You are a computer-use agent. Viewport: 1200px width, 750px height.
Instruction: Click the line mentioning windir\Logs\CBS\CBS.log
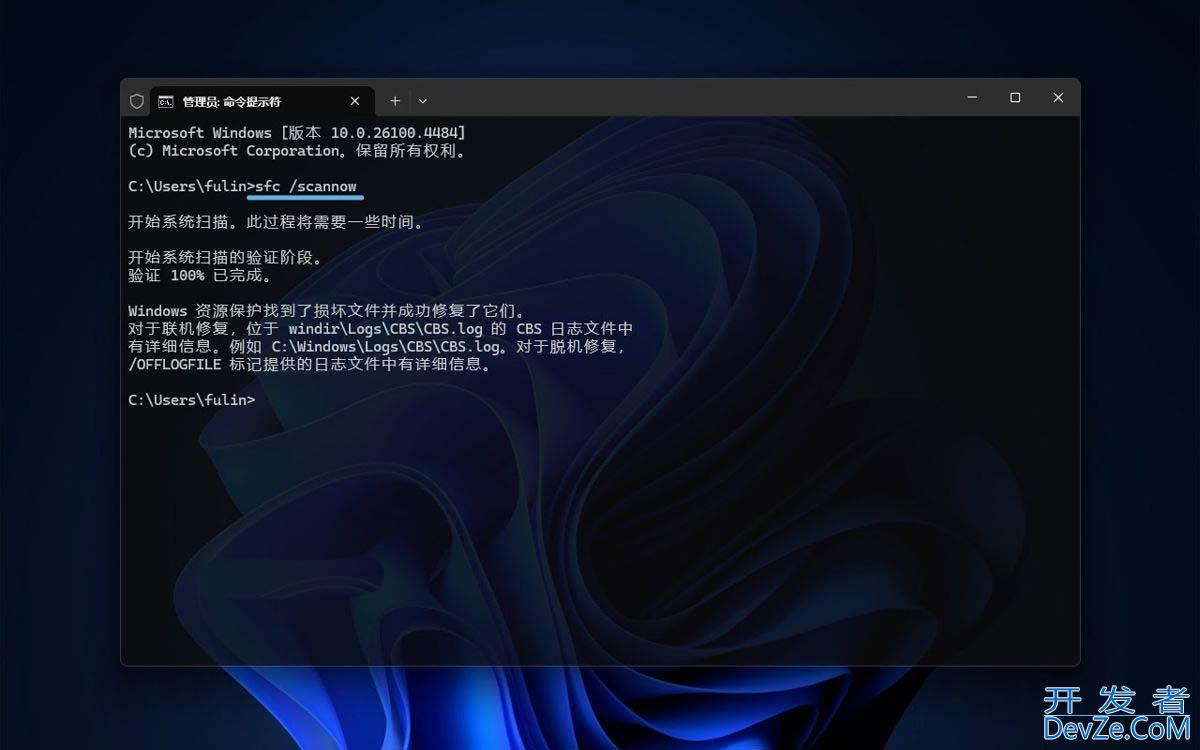point(381,329)
